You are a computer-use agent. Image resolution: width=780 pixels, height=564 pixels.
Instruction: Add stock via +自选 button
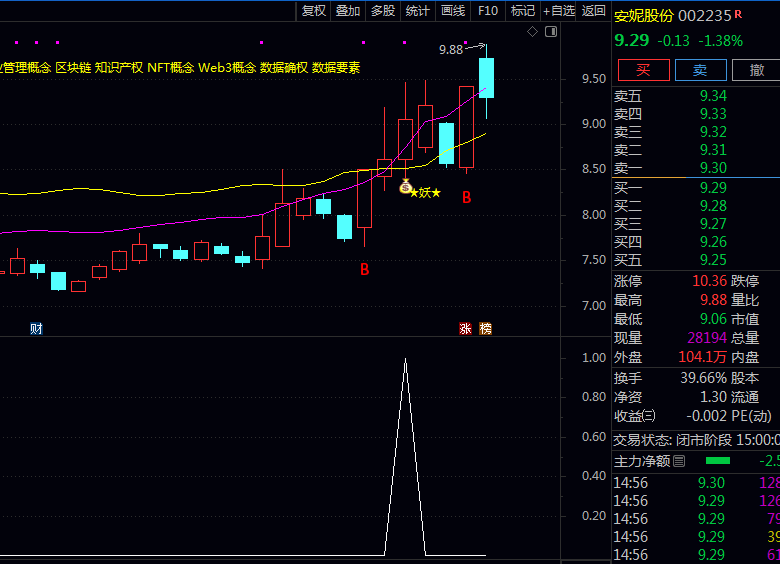[559, 11]
